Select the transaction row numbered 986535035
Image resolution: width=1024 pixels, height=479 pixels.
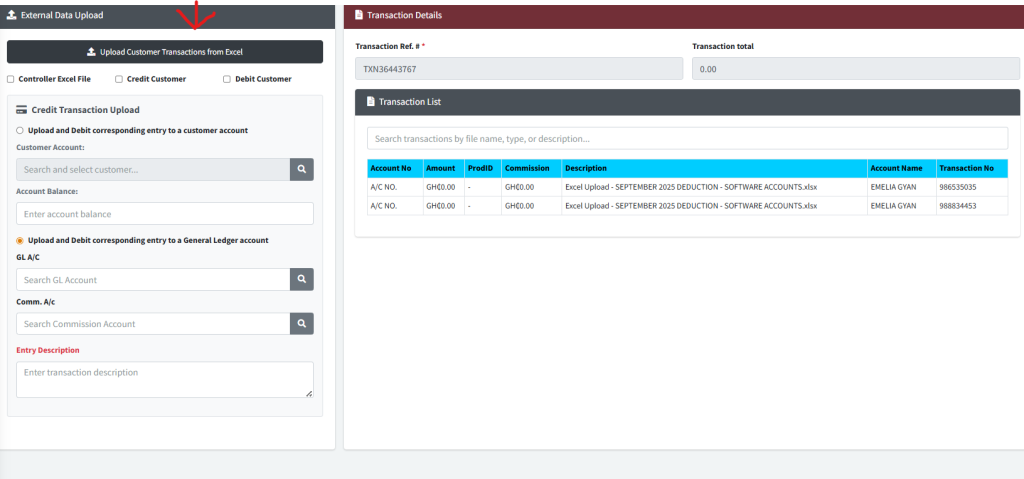687,187
